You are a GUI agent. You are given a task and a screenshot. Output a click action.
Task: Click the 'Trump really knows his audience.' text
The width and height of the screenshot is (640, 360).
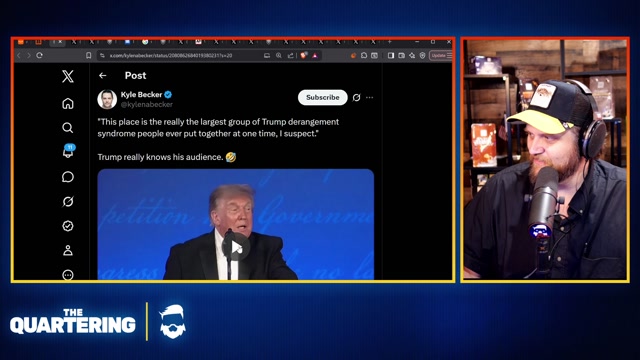coord(160,157)
